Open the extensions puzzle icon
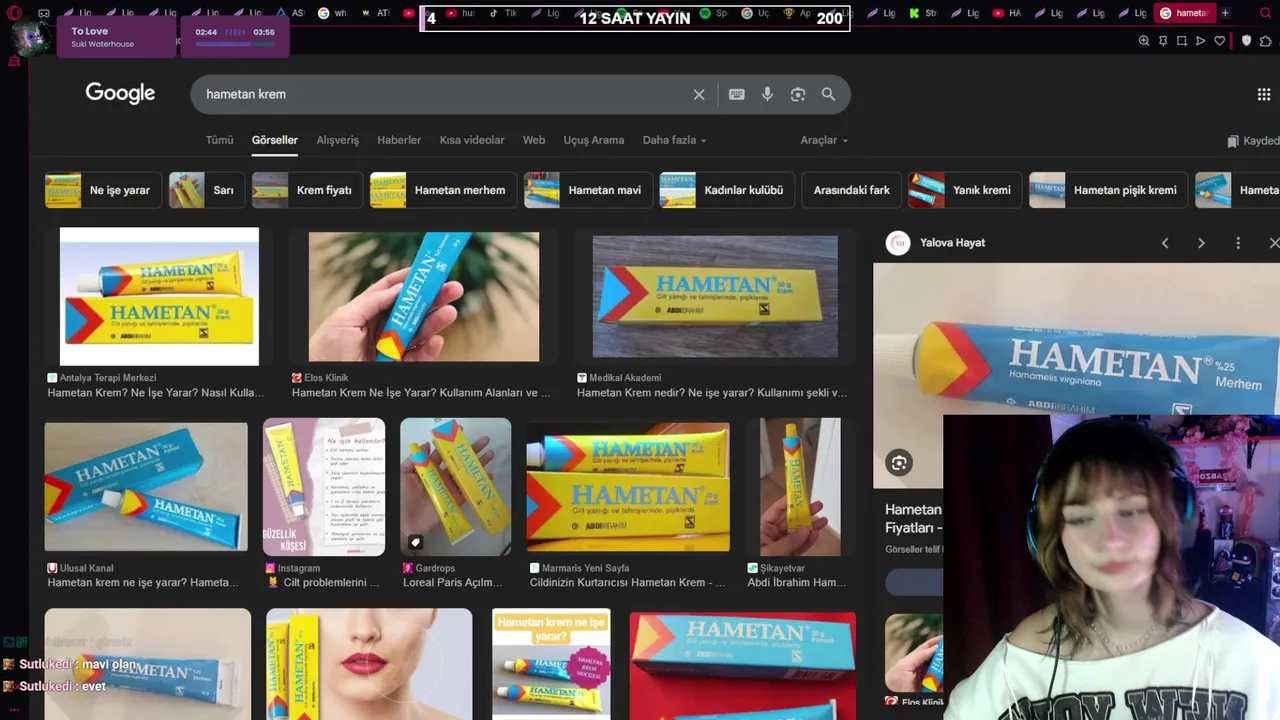 1266,41
